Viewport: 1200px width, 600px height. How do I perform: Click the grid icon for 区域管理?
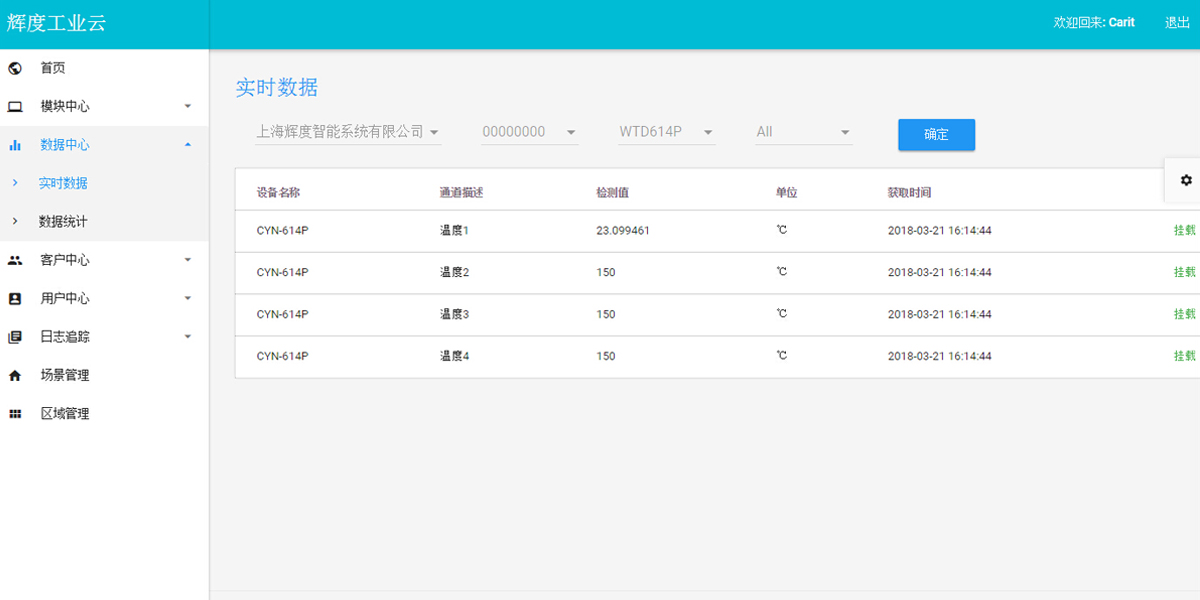(x=15, y=414)
